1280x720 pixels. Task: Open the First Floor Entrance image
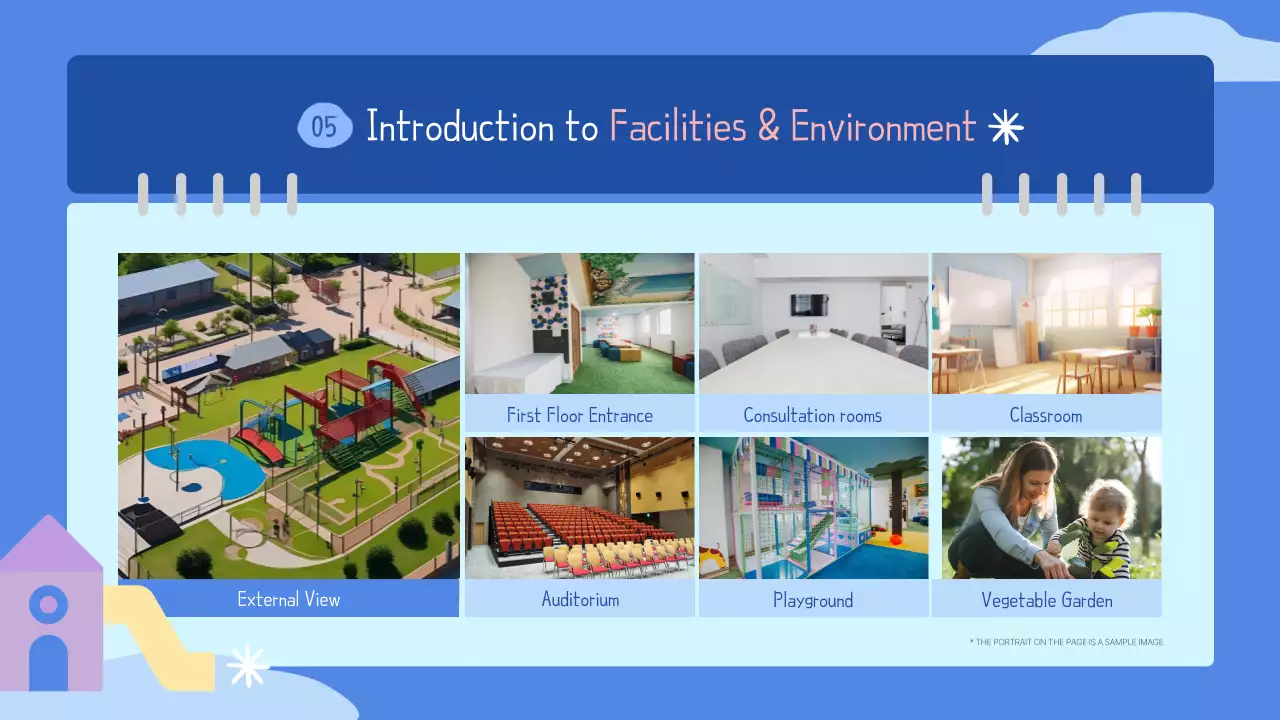click(x=580, y=323)
